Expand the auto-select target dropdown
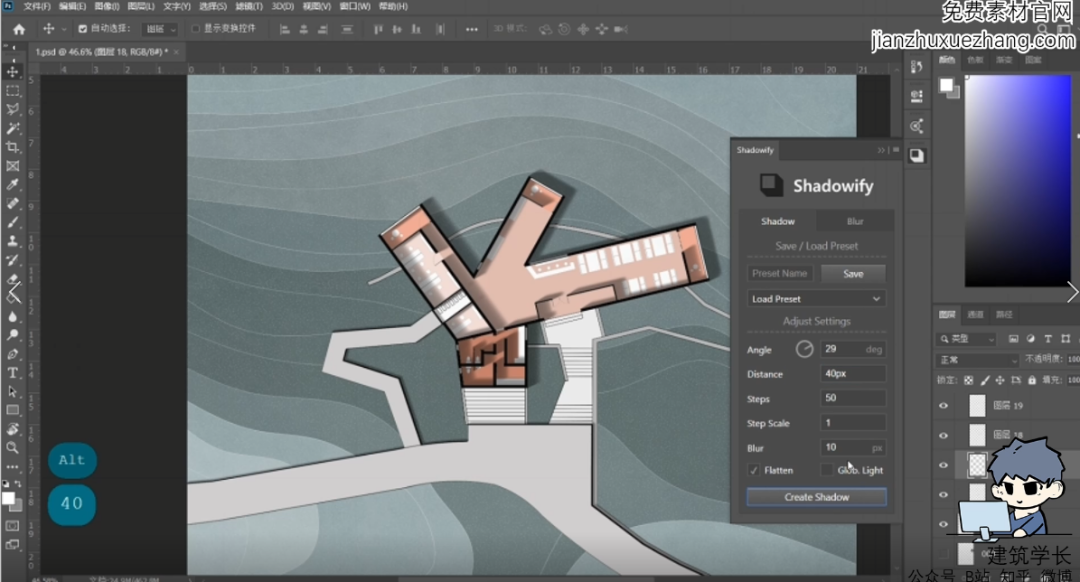 click(160, 30)
